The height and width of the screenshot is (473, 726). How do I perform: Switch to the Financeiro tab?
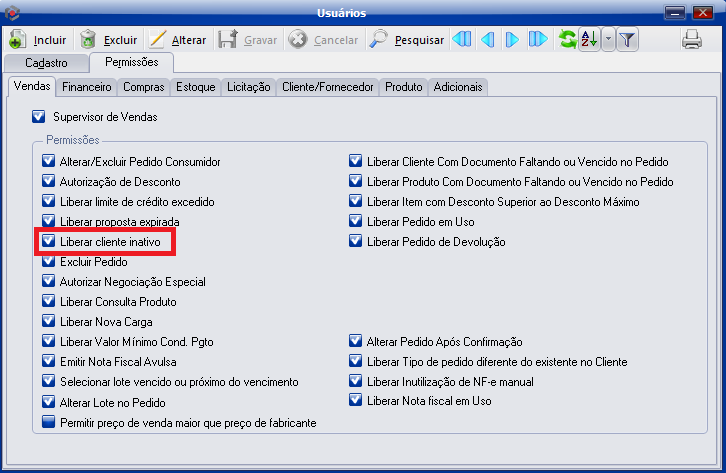(x=85, y=87)
